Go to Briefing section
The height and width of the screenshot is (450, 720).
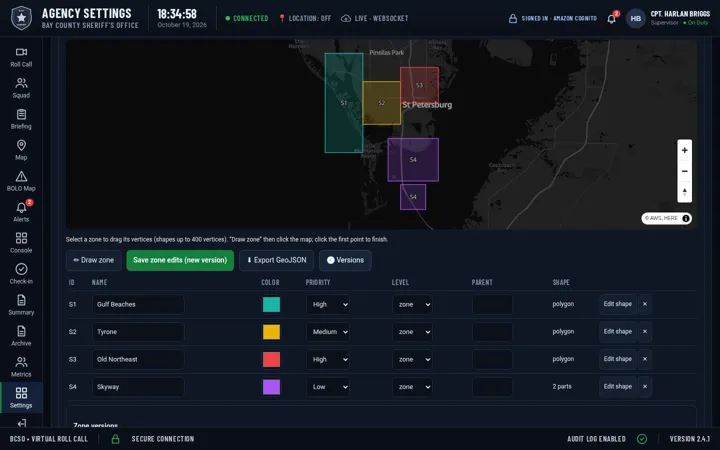tap(21, 119)
